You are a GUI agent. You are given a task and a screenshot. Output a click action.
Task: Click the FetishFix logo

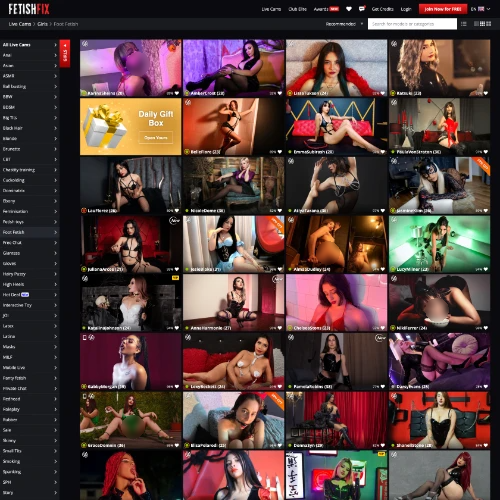click(29, 9)
